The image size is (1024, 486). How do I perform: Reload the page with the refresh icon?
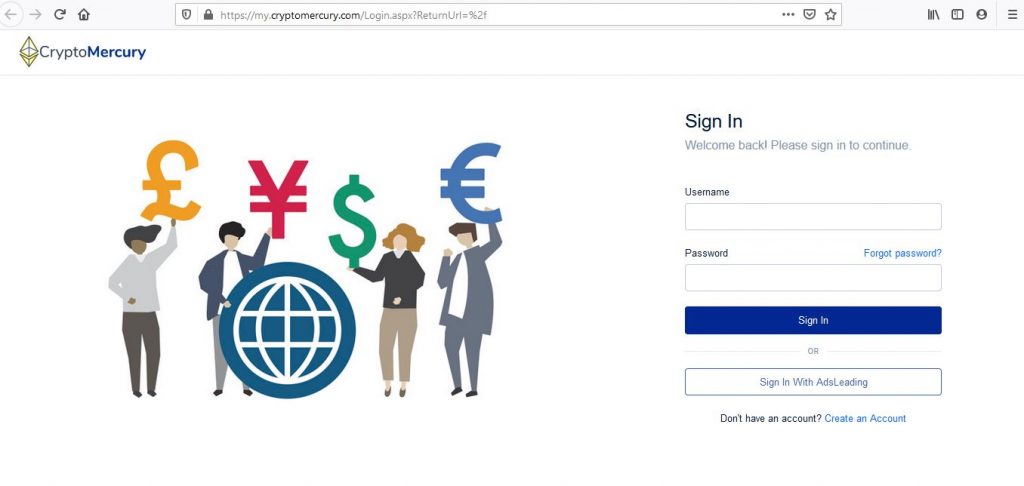point(60,14)
